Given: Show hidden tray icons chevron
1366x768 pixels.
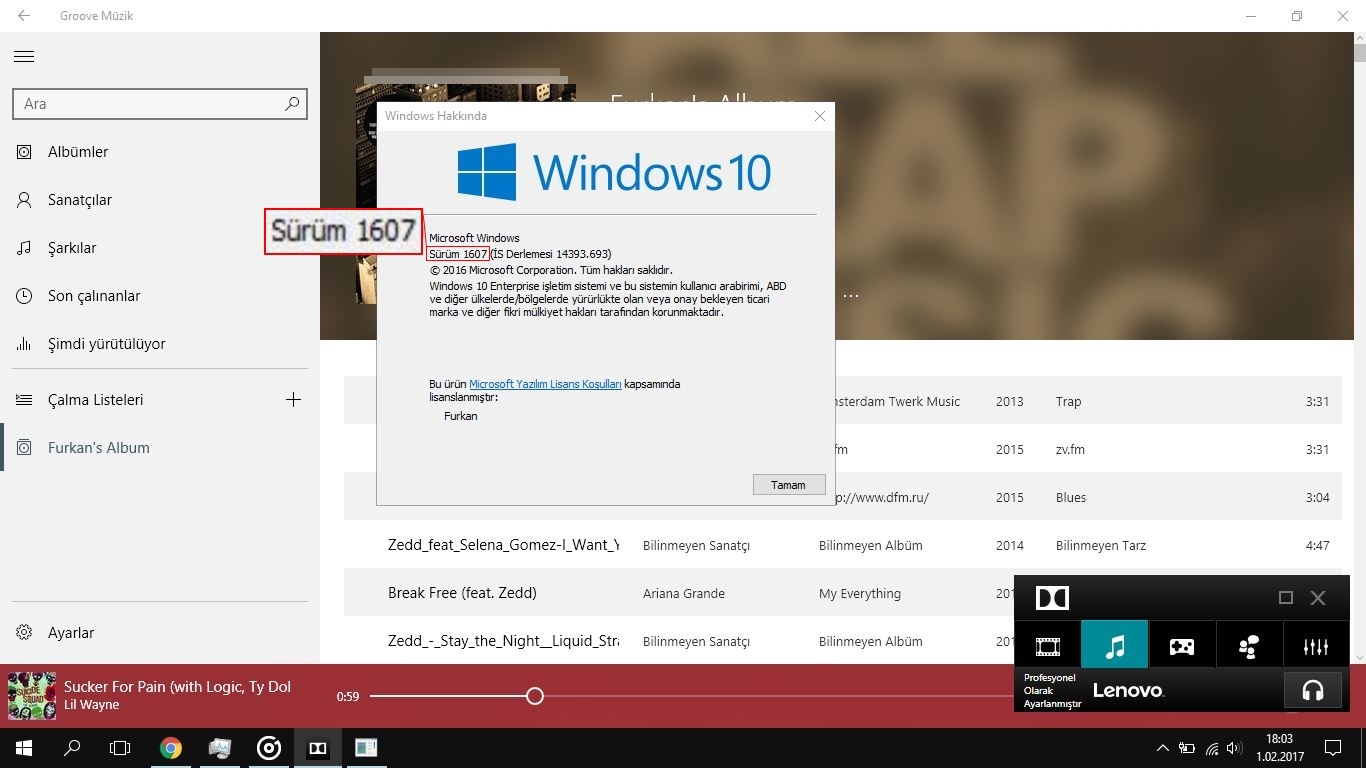Looking at the screenshot, I should 1162,748.
